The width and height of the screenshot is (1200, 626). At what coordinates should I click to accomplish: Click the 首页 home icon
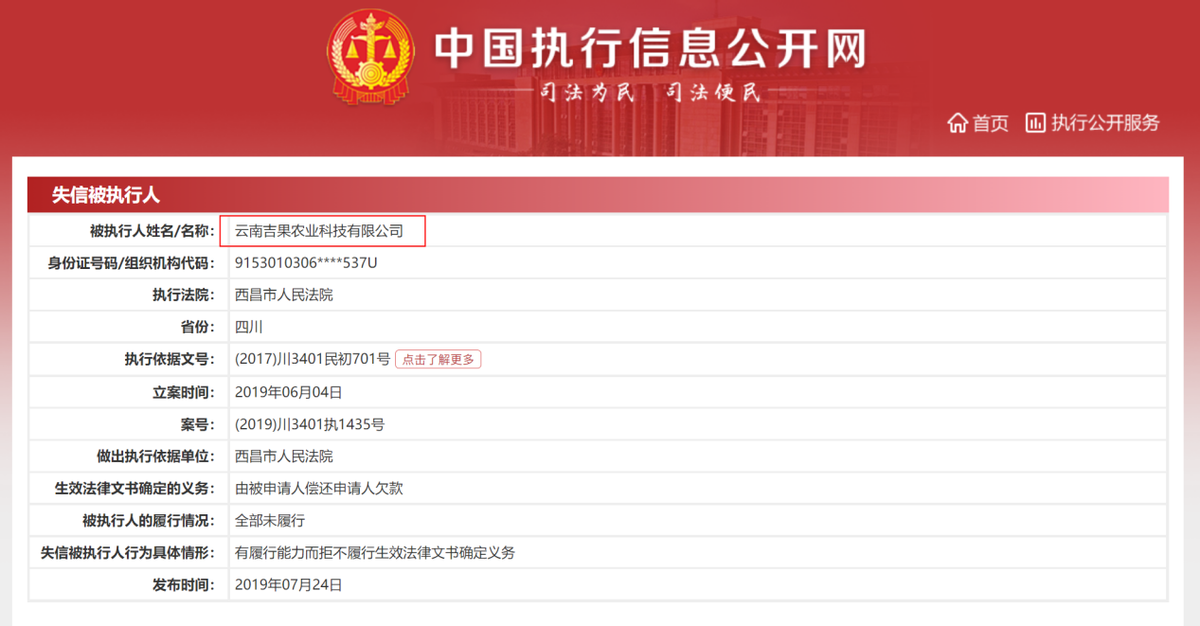pyautogui.click(x=958, y=124)
